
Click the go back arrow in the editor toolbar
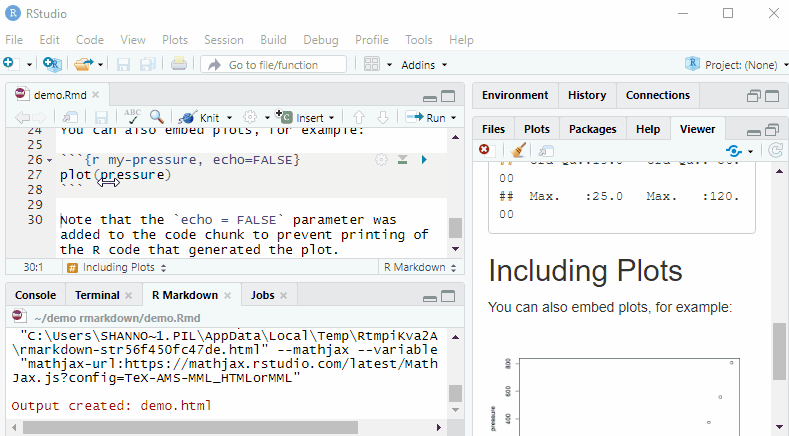[22, 118]
